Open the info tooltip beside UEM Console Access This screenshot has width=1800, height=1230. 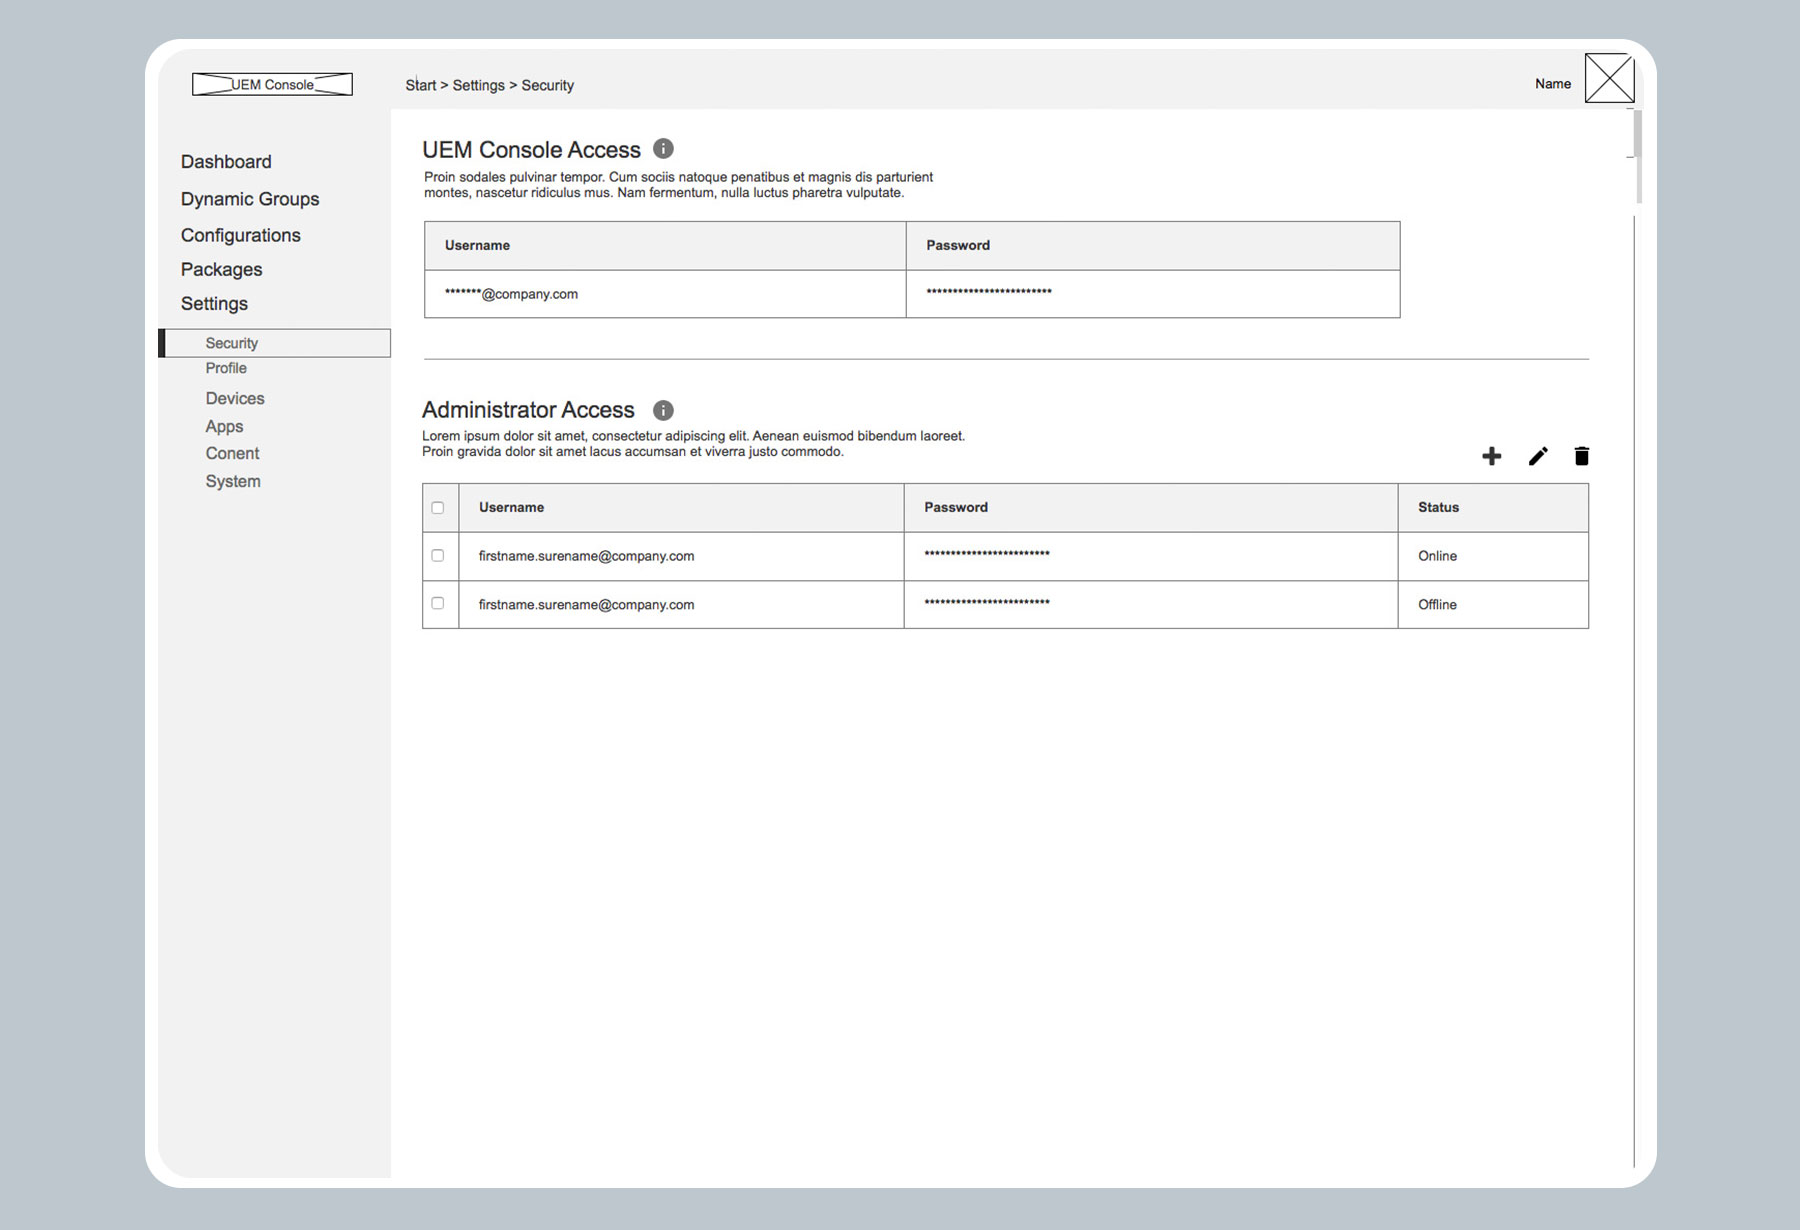point(663,149)
